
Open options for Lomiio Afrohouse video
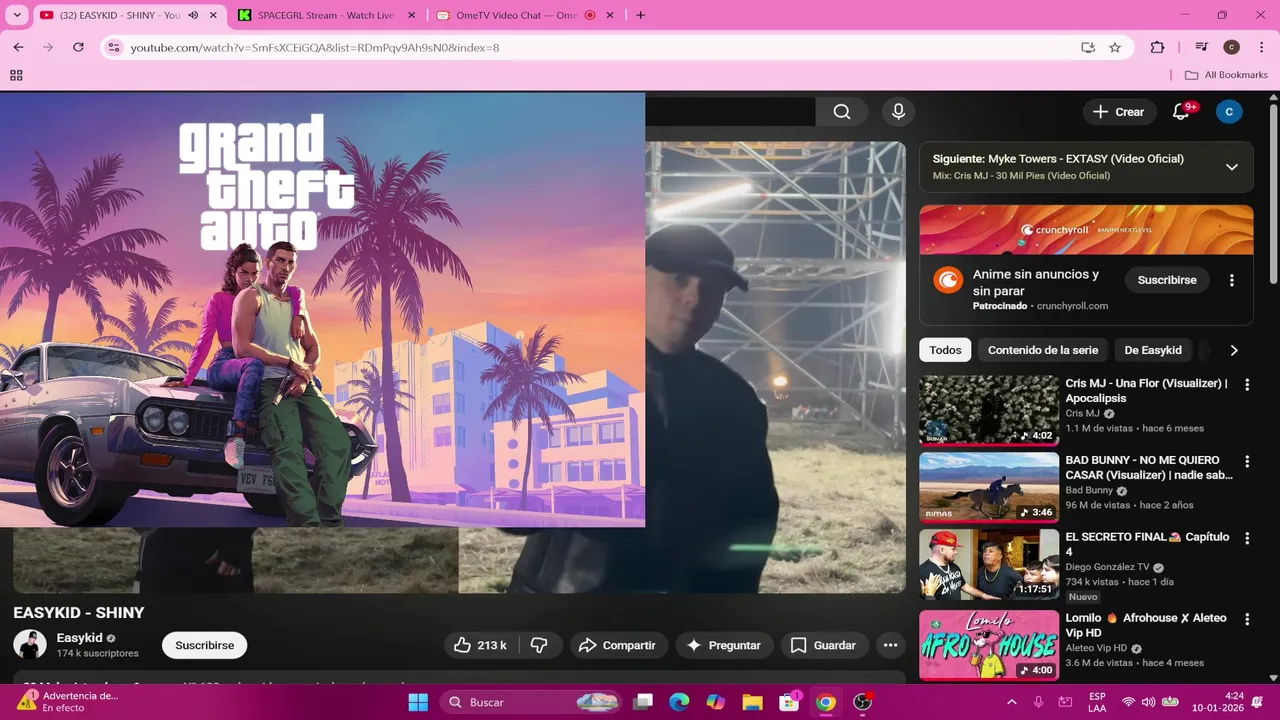(x=1247, y=619)
